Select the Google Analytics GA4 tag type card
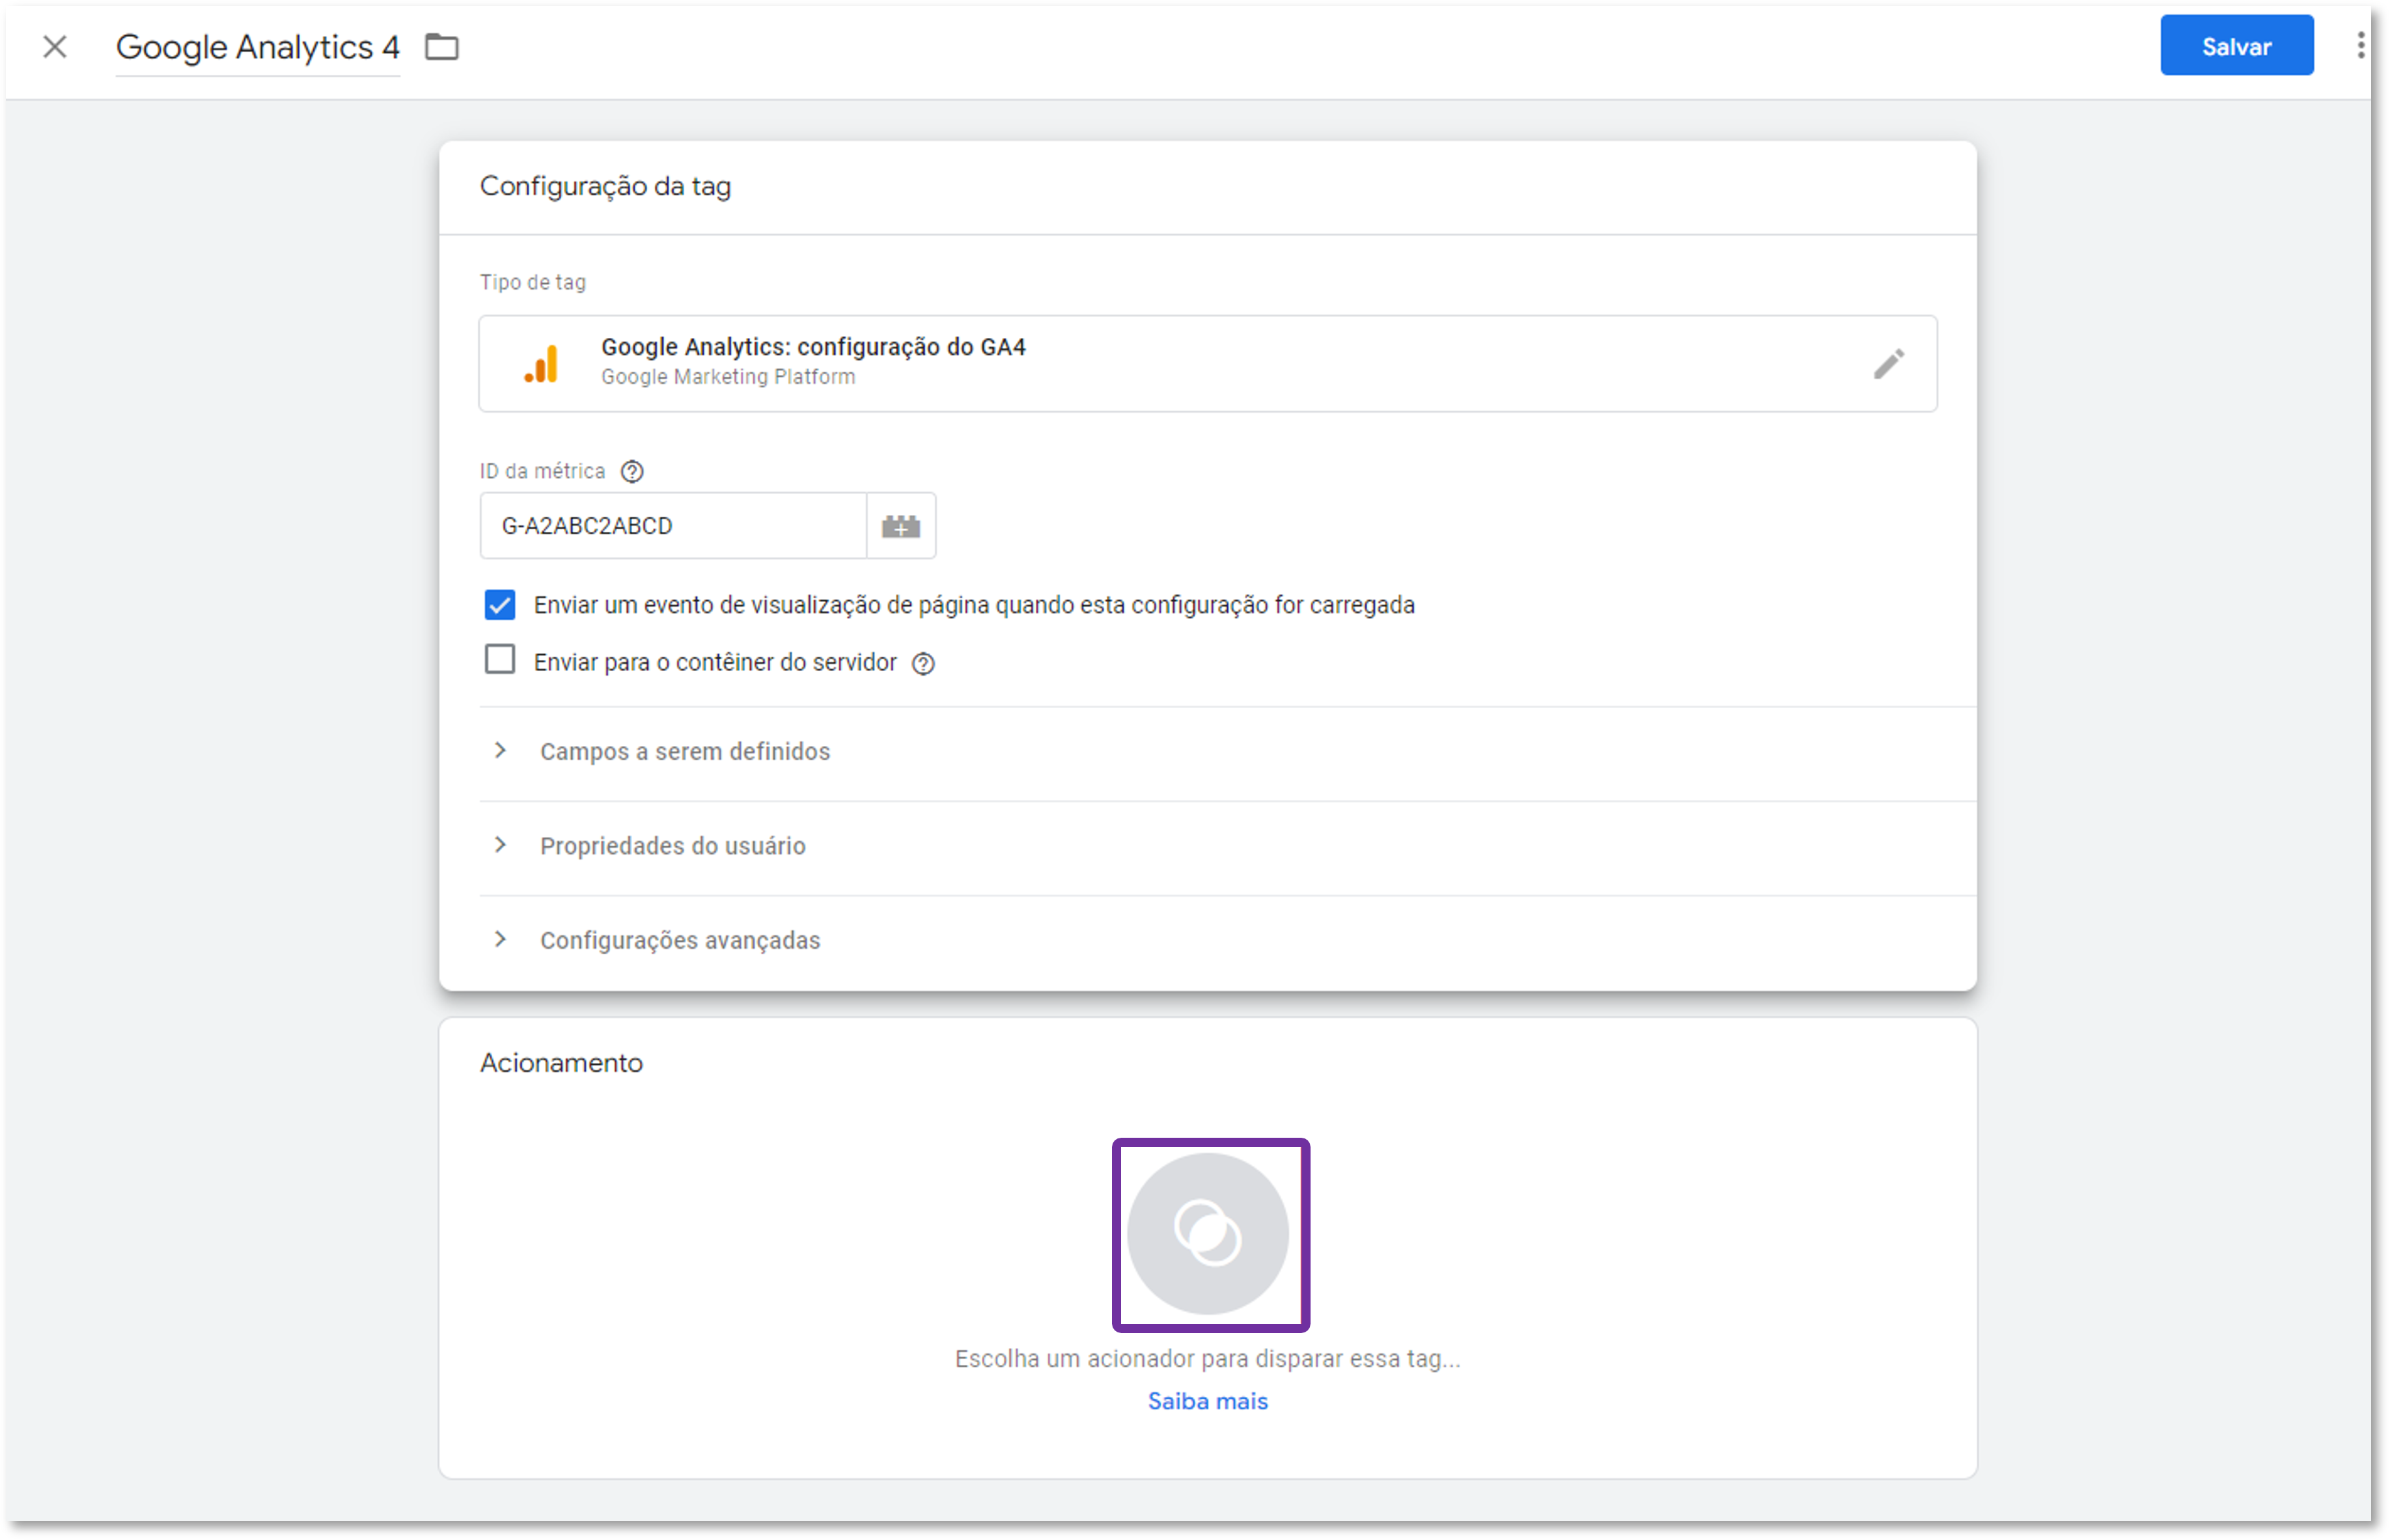This screenshot has width=2390, height=1540. click(1207, 363)
